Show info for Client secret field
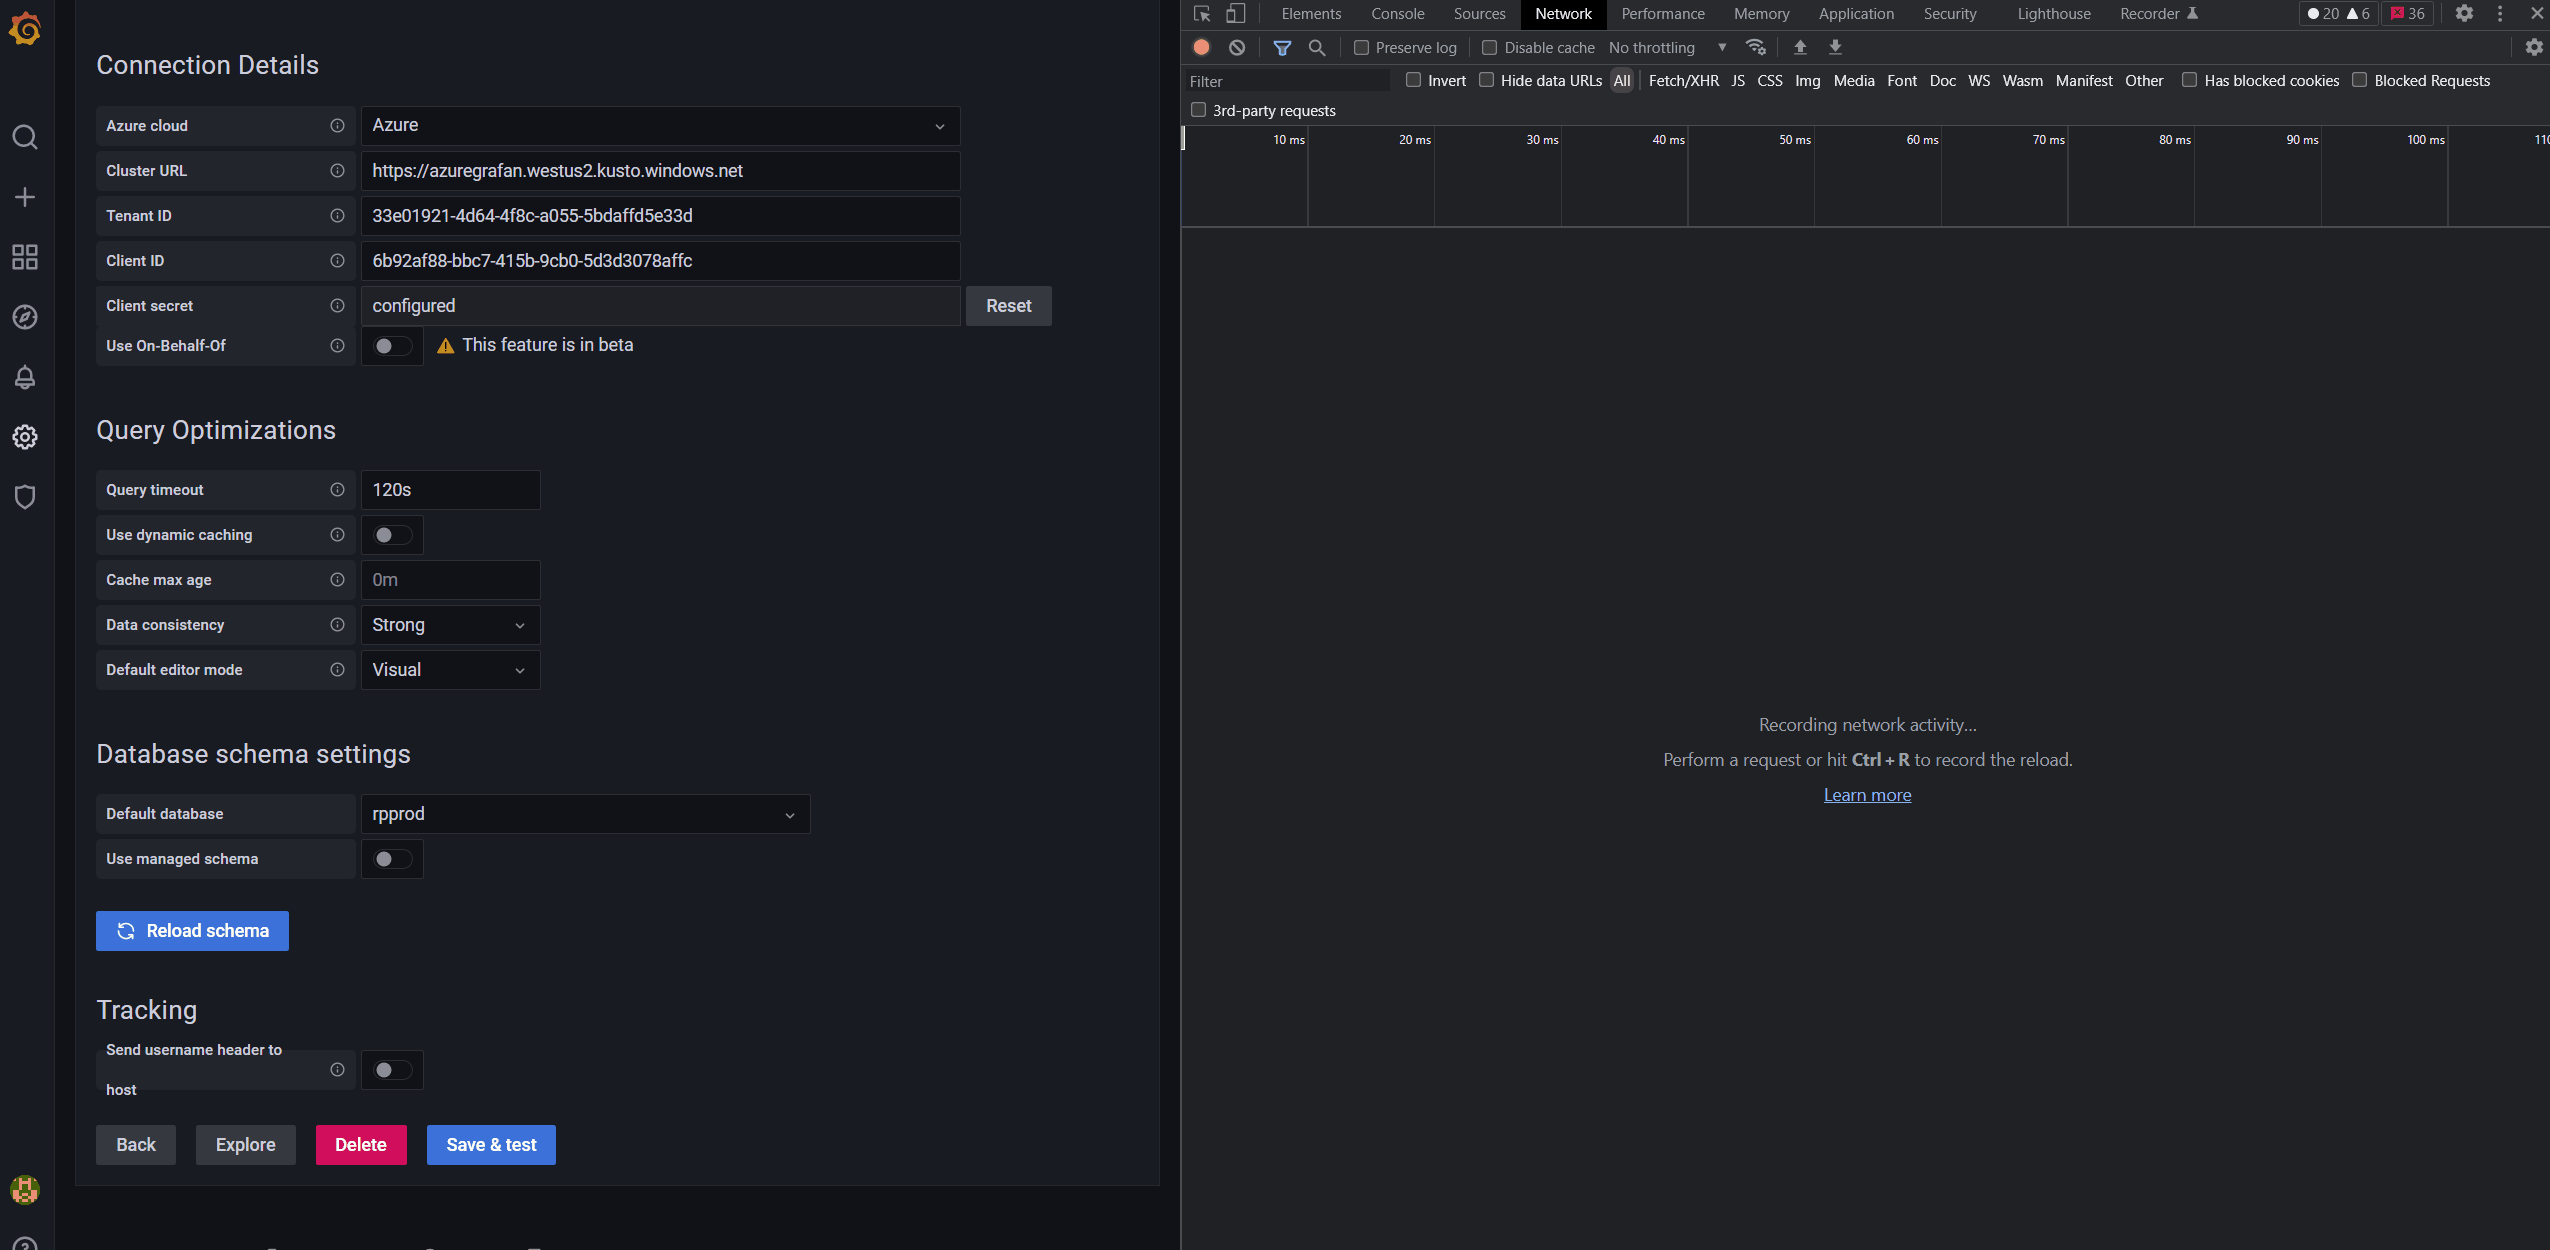The image size is (2550, 1250). point(337,306)
